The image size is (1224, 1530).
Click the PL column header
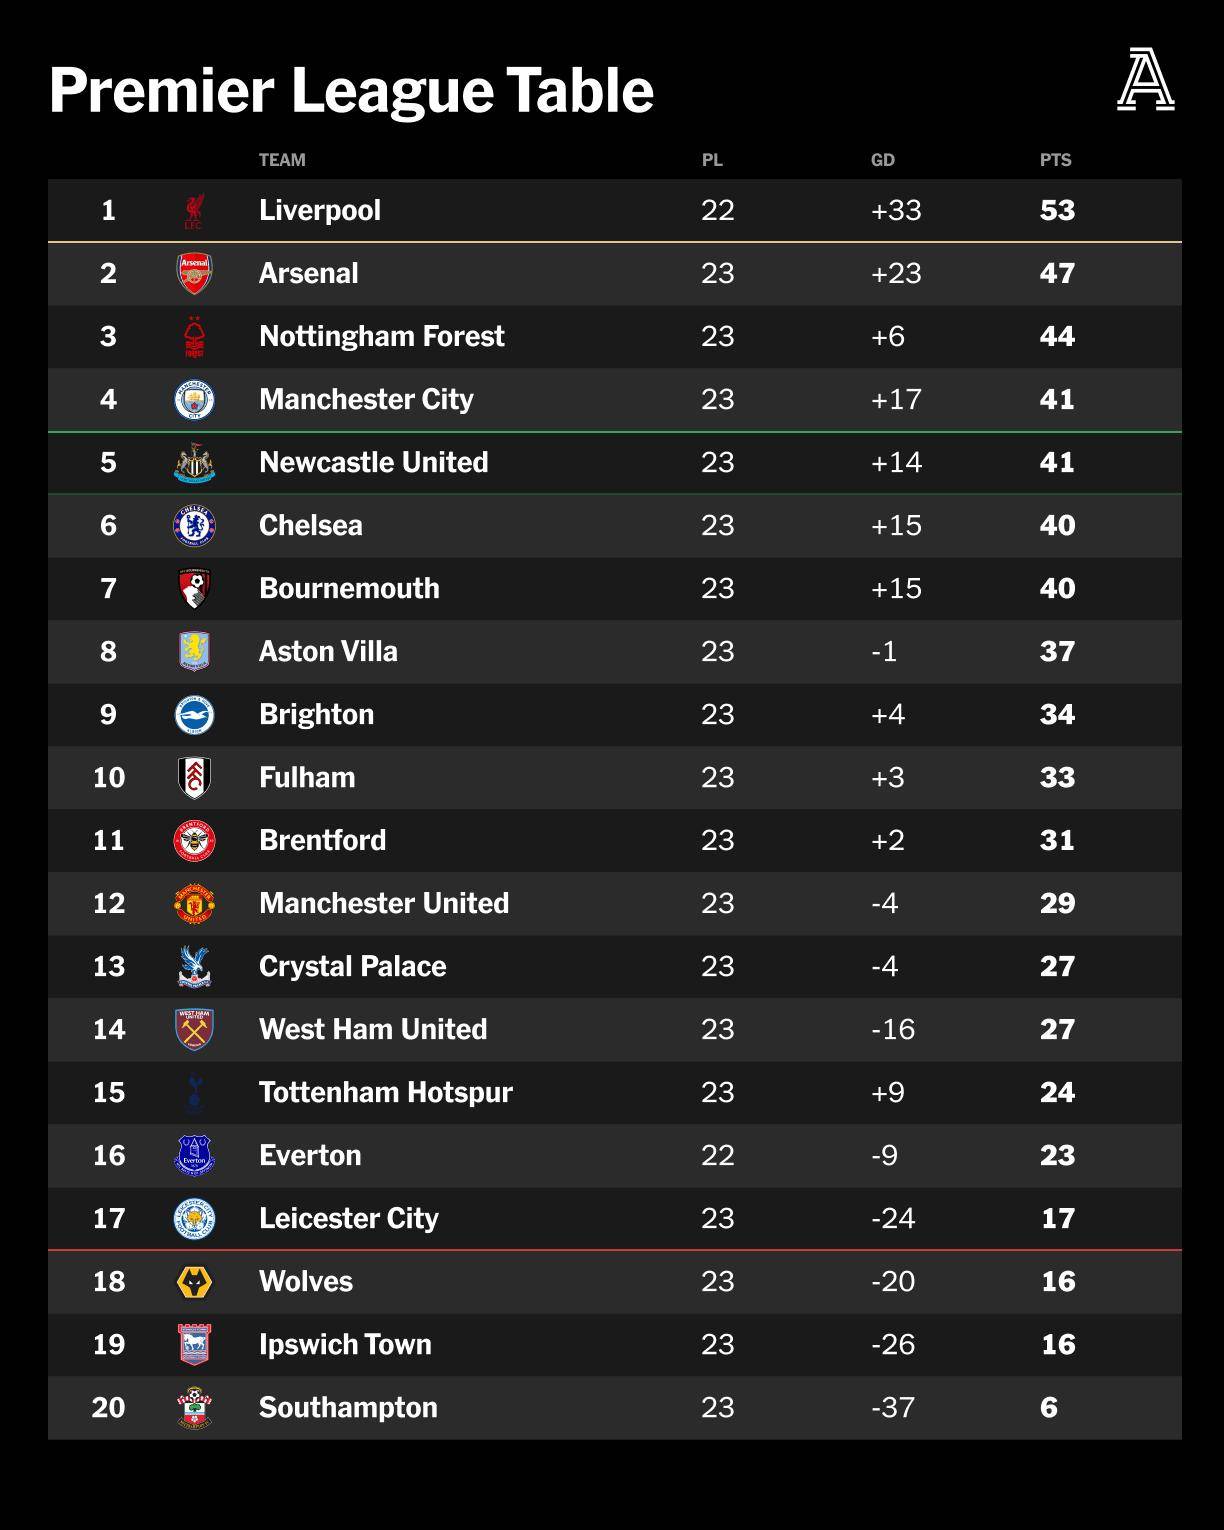click(x=711, y=160)
